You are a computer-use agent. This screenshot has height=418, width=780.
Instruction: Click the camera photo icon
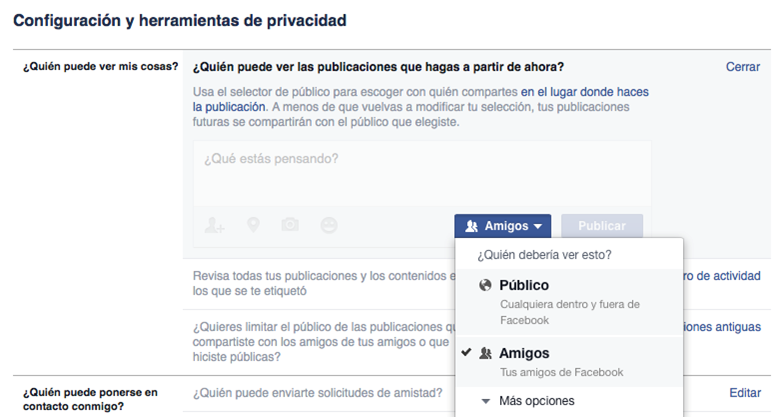[290, 226]
